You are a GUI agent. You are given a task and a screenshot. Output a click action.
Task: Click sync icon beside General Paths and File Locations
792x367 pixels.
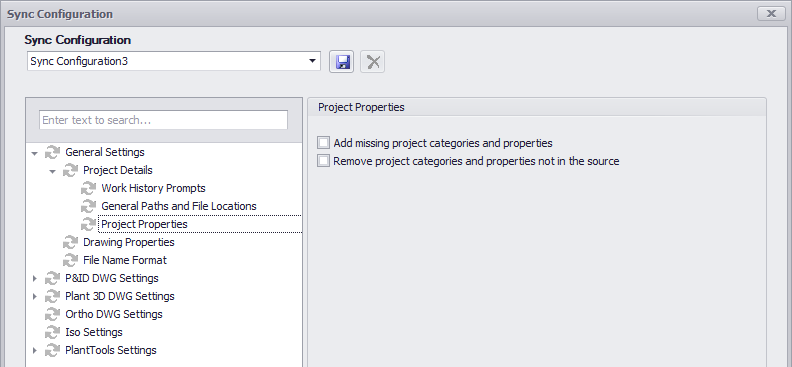[88, 206]
